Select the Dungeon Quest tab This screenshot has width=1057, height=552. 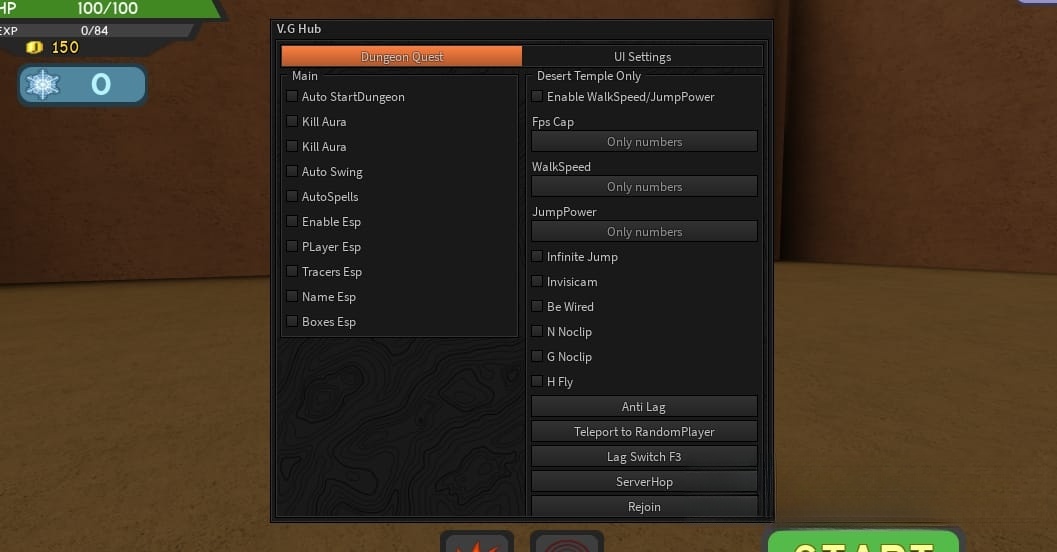tap(402, 57)
